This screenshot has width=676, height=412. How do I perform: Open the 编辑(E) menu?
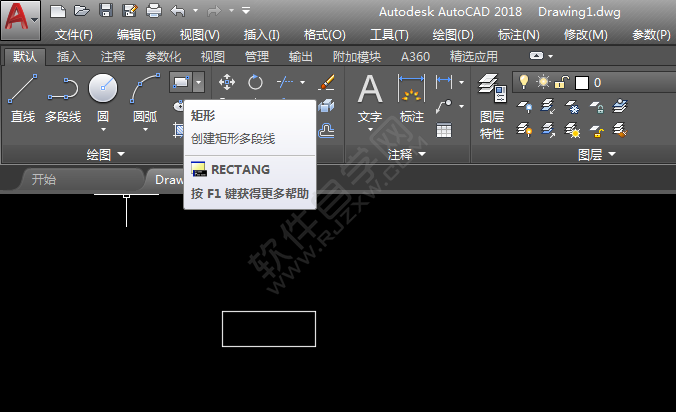coord(136,35)
